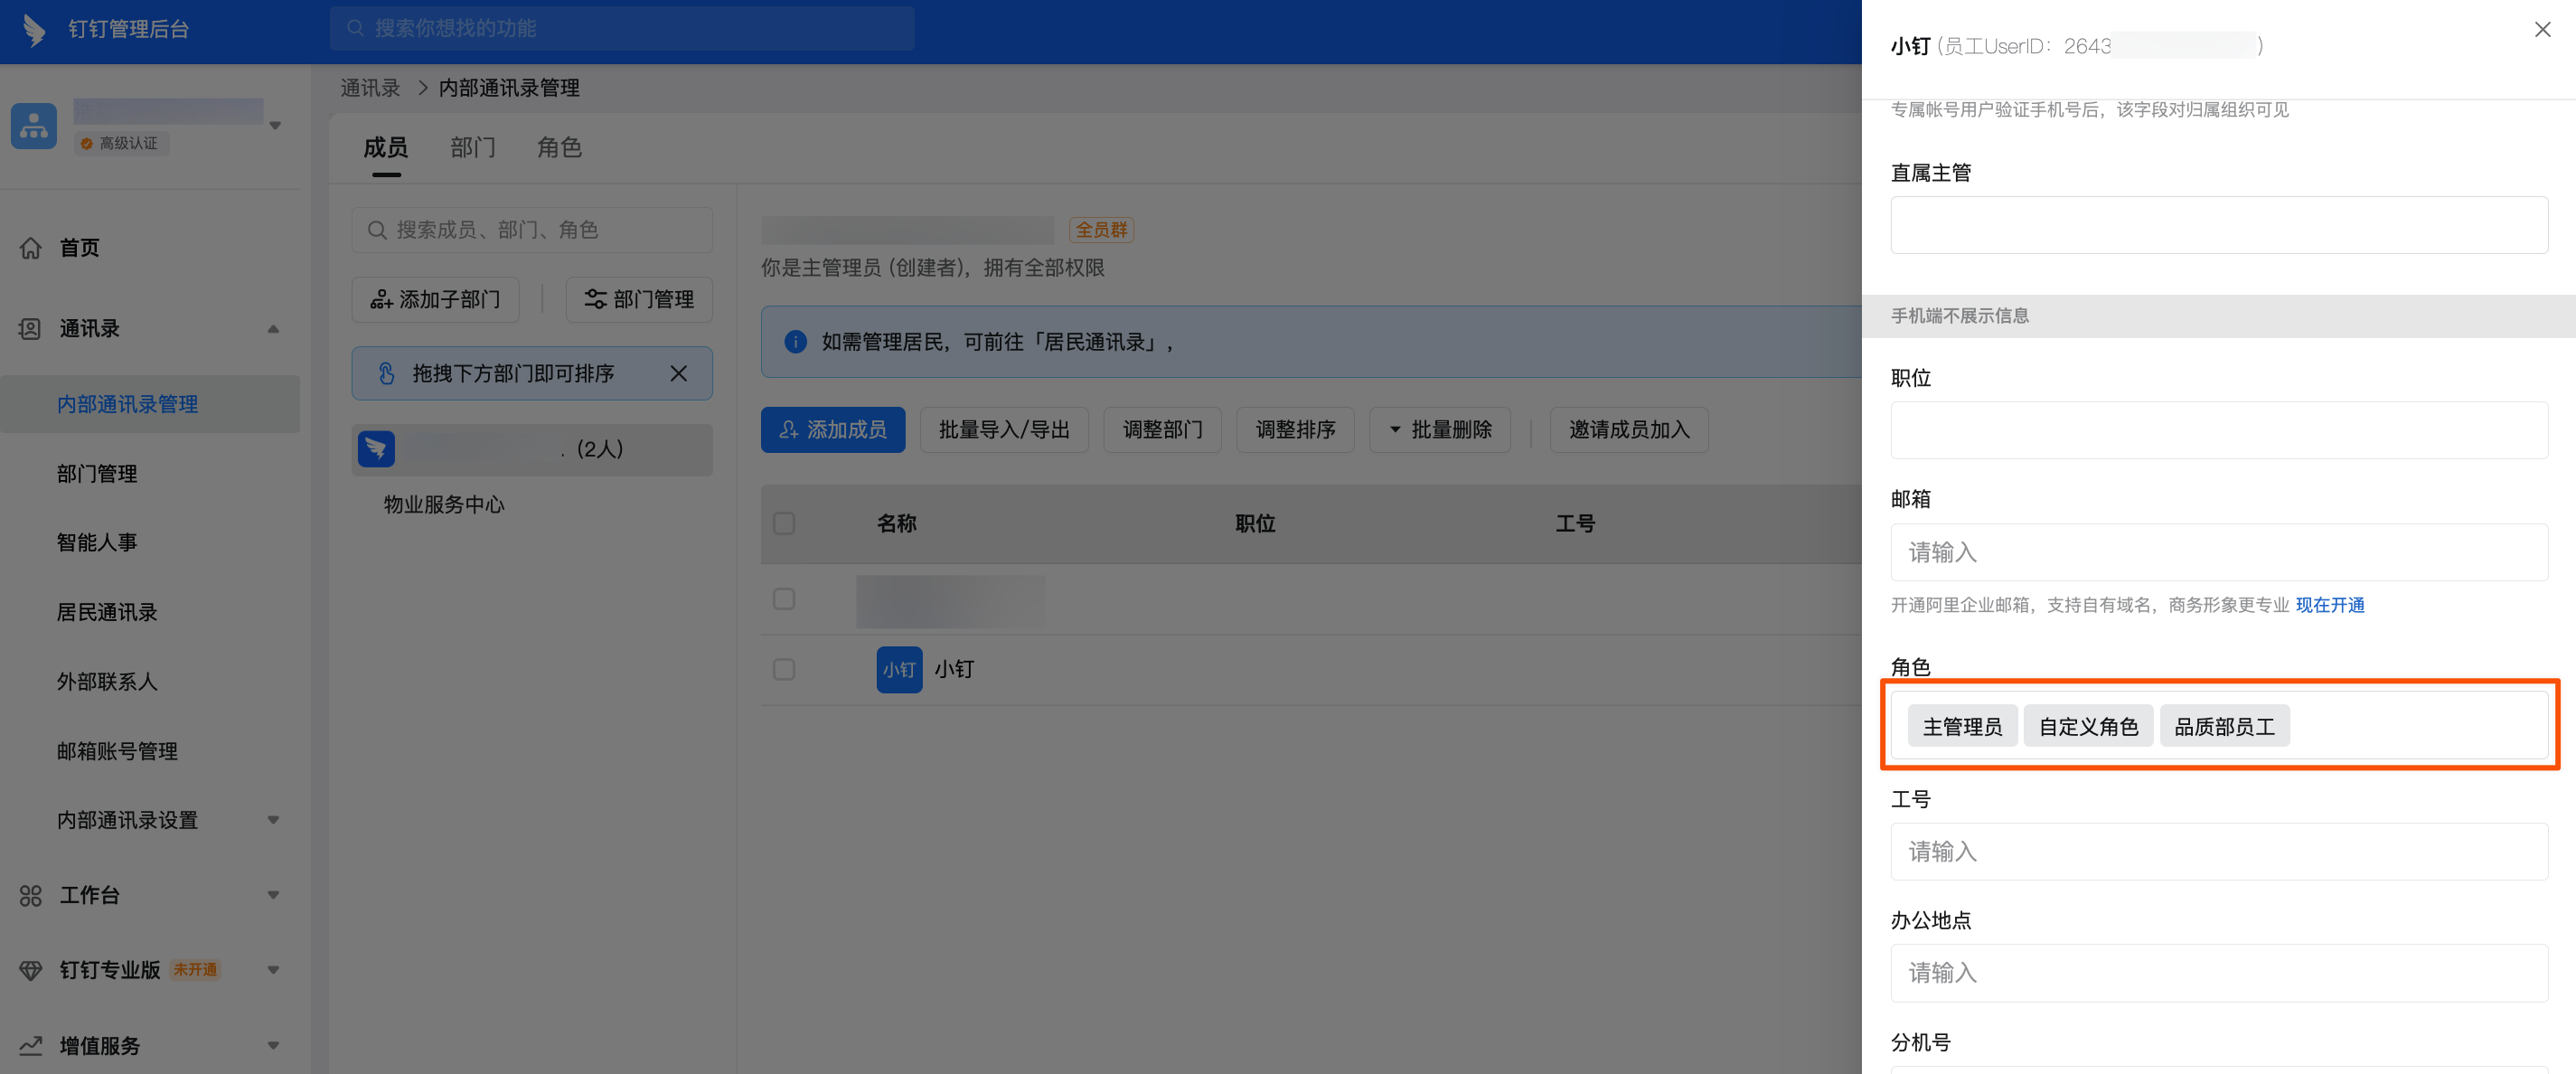Focus the 搜索成员、部门、角色 search box

pyautogui.click(x=531, y=231)
